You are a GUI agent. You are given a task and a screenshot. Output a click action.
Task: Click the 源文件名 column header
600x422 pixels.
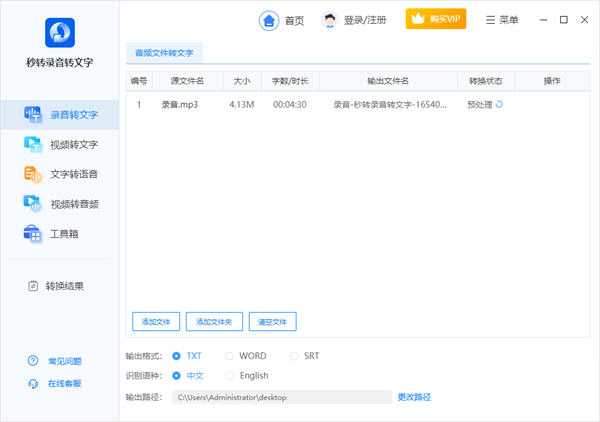pyautogui.click(x=187, y=81)
